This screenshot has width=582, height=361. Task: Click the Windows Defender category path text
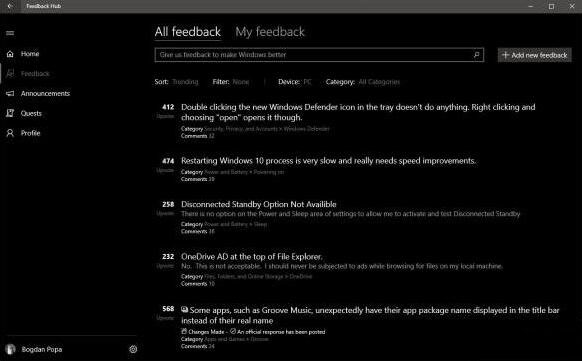click(x=267, y=129)
